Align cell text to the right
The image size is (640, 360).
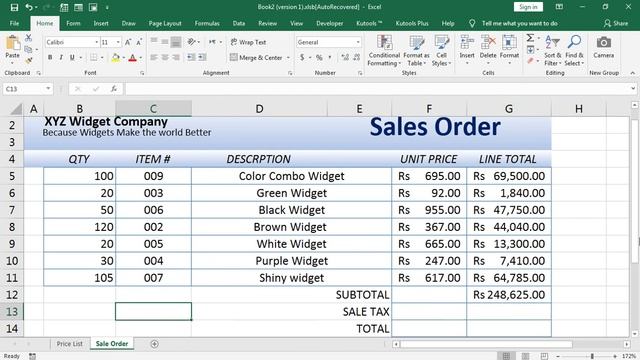coord(176,58)
